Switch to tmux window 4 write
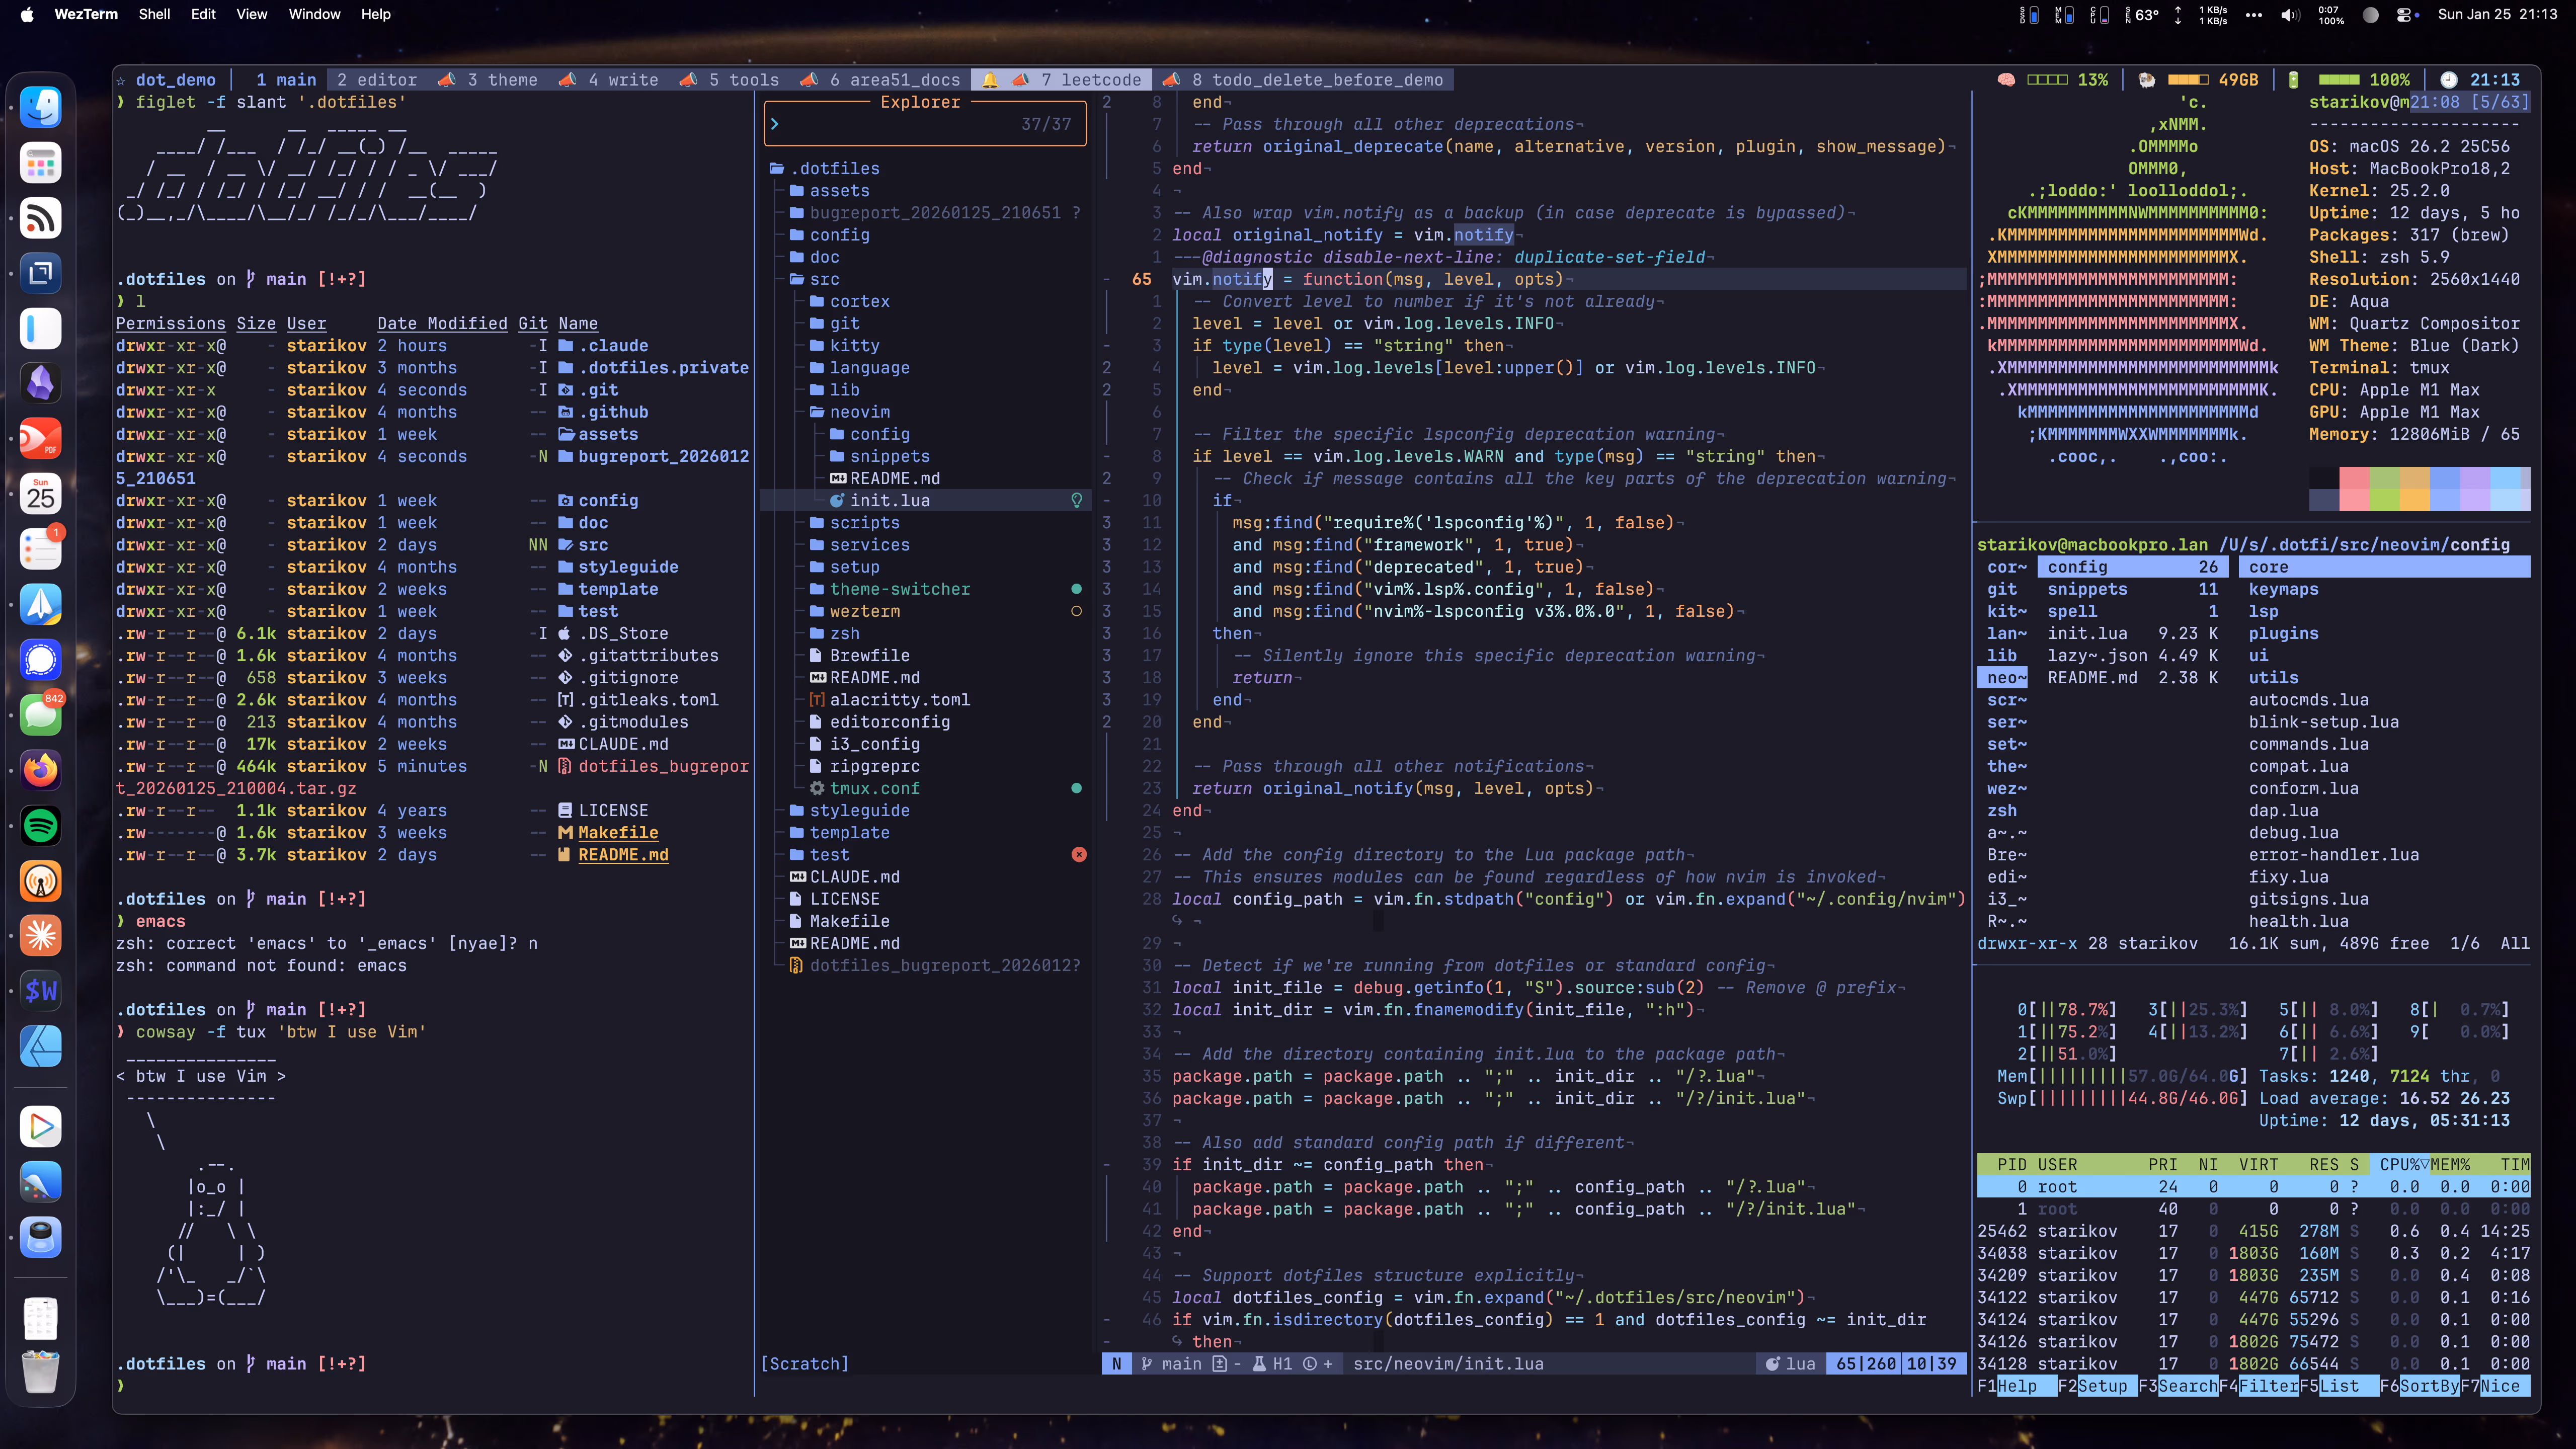Screen dimensions: 2576x1449 coord(623,80)
